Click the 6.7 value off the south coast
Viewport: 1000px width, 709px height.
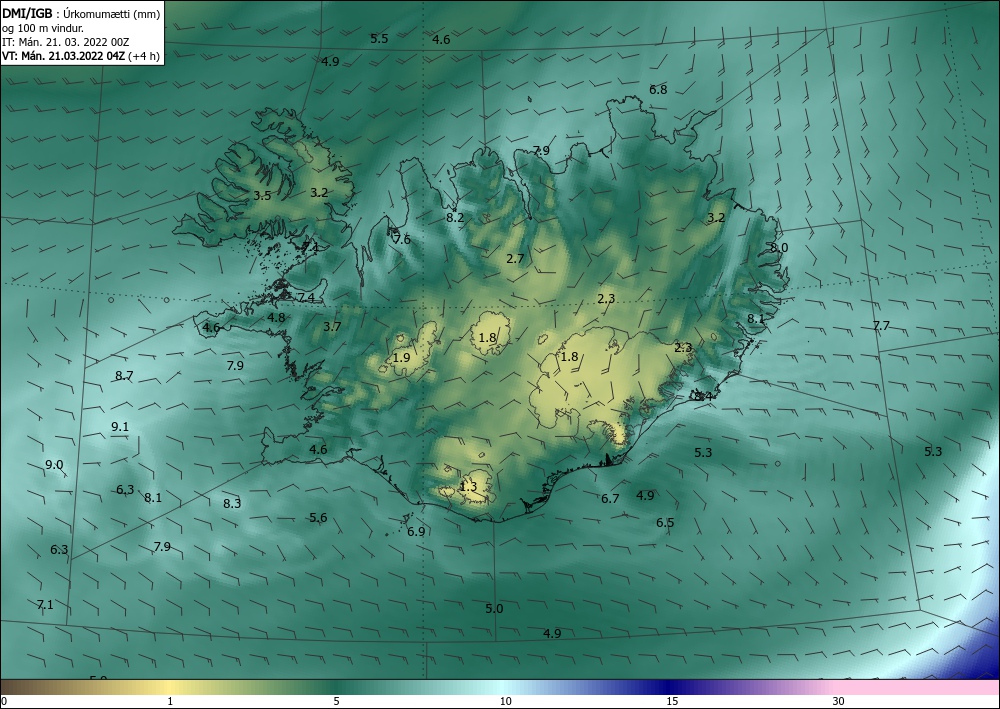[x=610, y=499]
